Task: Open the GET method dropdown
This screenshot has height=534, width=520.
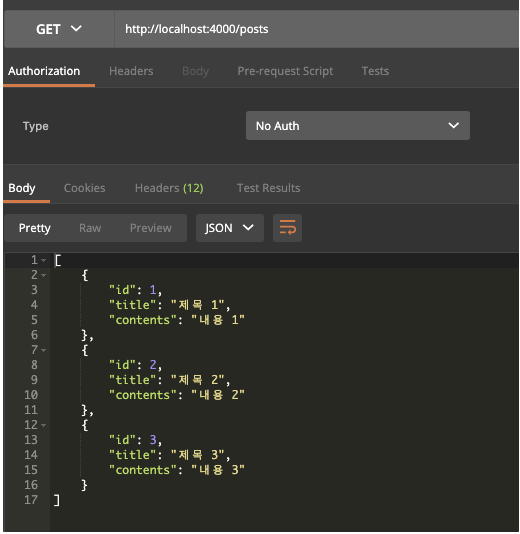Action: click(x=59, y=29)
